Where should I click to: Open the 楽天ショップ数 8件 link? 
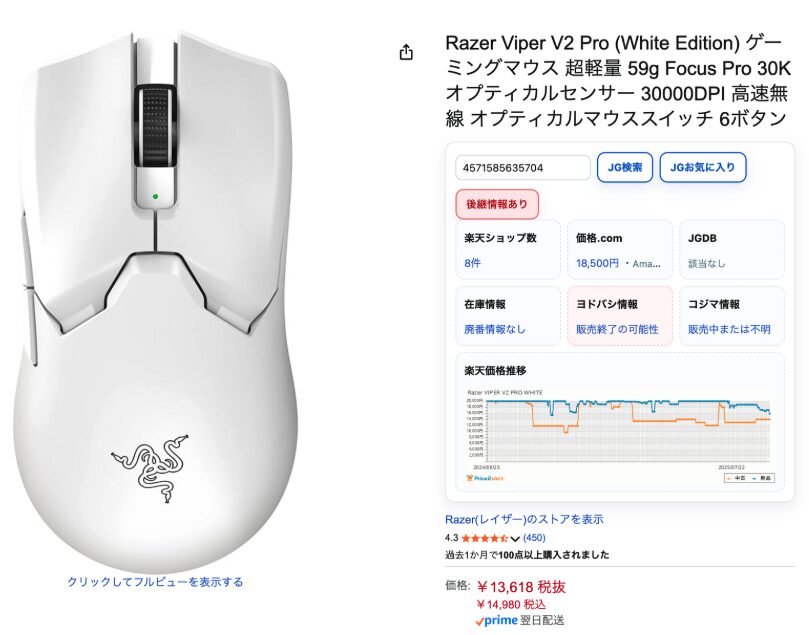coord(472,263)
